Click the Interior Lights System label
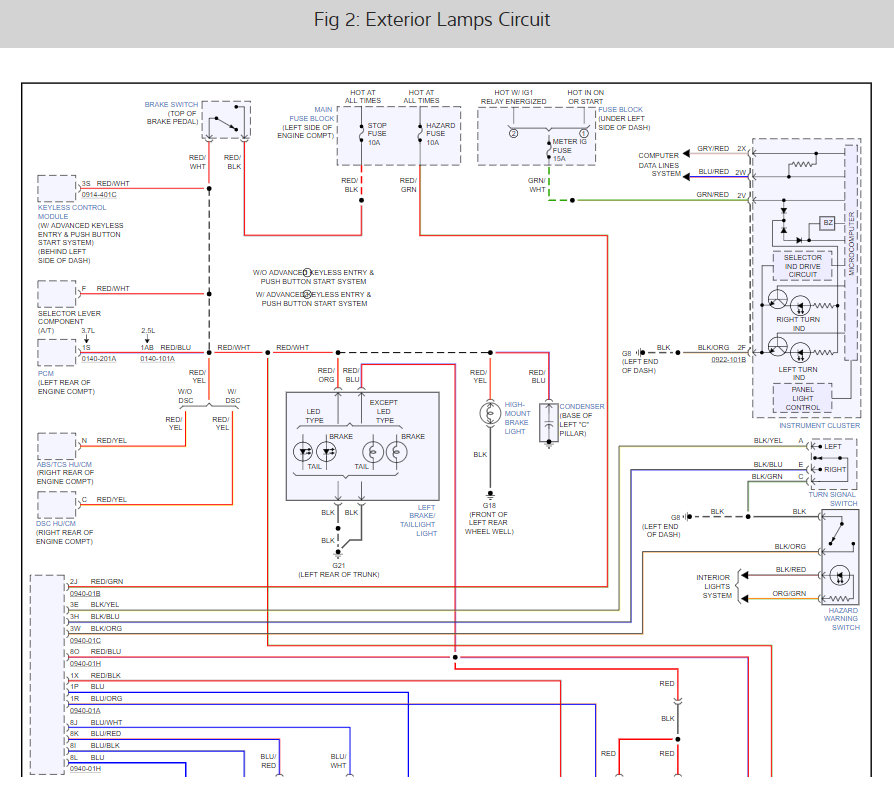Image resolution: width=894 pixels, height=811 pixels. point(715,586)
